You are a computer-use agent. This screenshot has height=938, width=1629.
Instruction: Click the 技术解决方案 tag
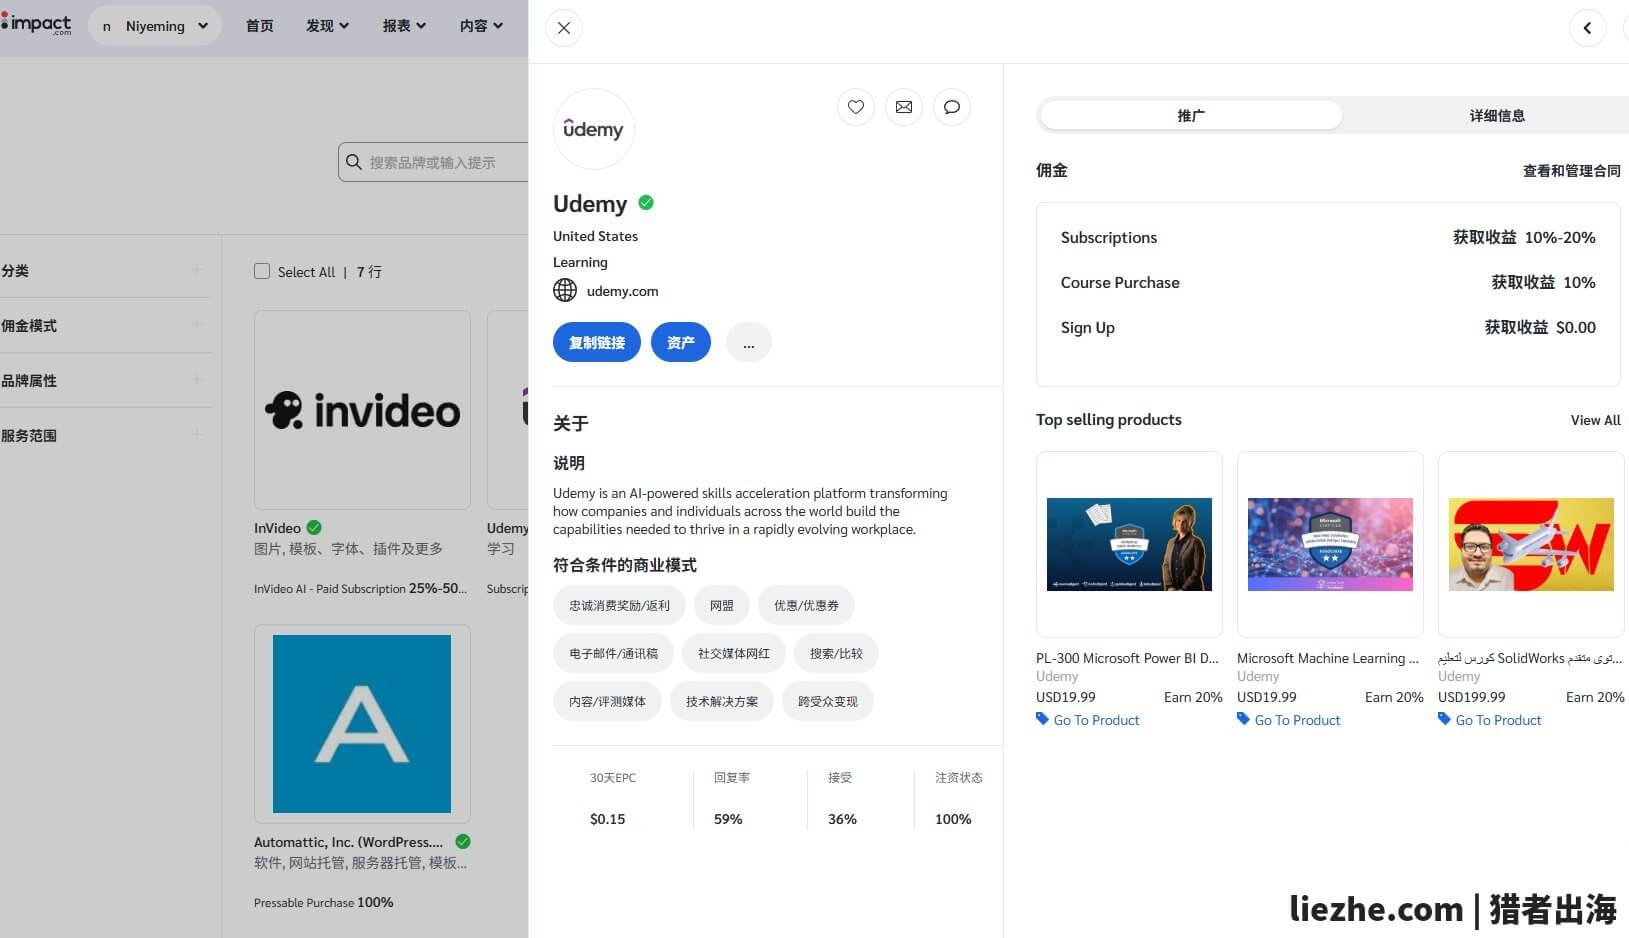point(722,701)
